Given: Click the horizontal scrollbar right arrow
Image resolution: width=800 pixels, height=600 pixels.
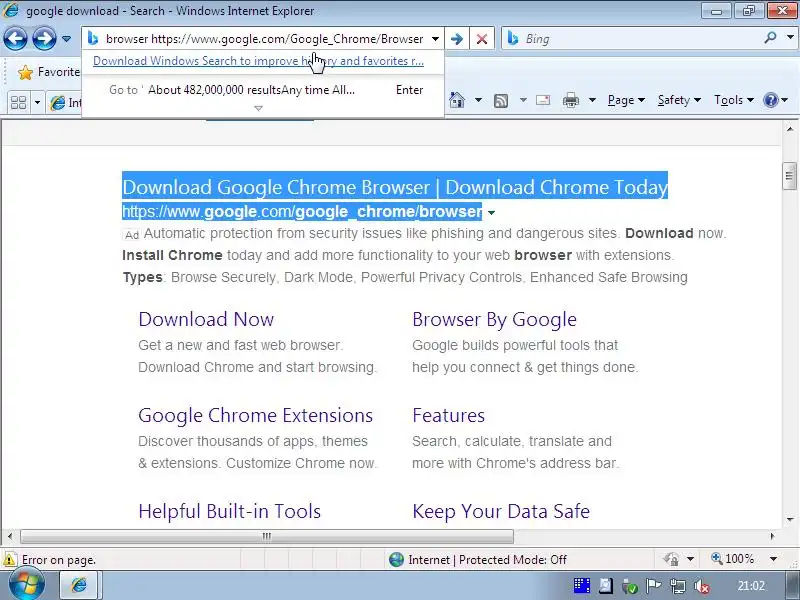Looking at the screenshot, I should coord(772,536).
